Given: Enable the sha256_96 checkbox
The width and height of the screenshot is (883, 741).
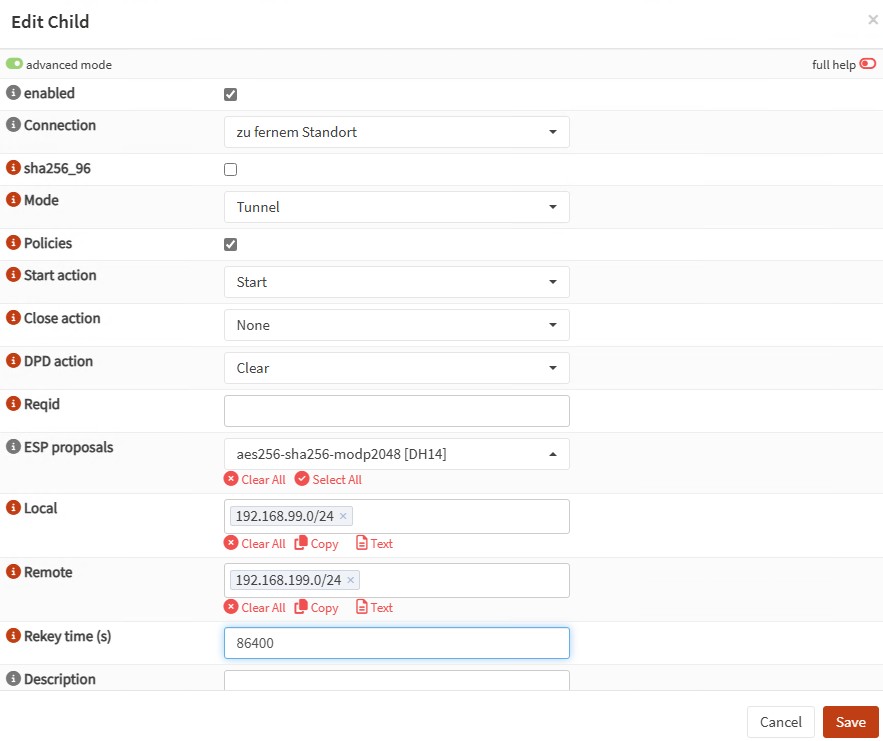Looking at the screenshot, I should pyautogui.click(x=230, y=170).
